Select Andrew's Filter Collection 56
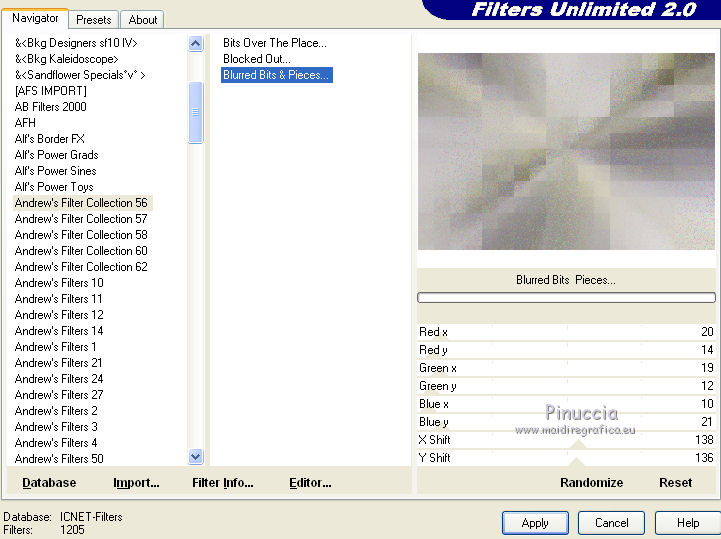The width and height of the screenshot is (721, 539). click(x=81, y=203)
